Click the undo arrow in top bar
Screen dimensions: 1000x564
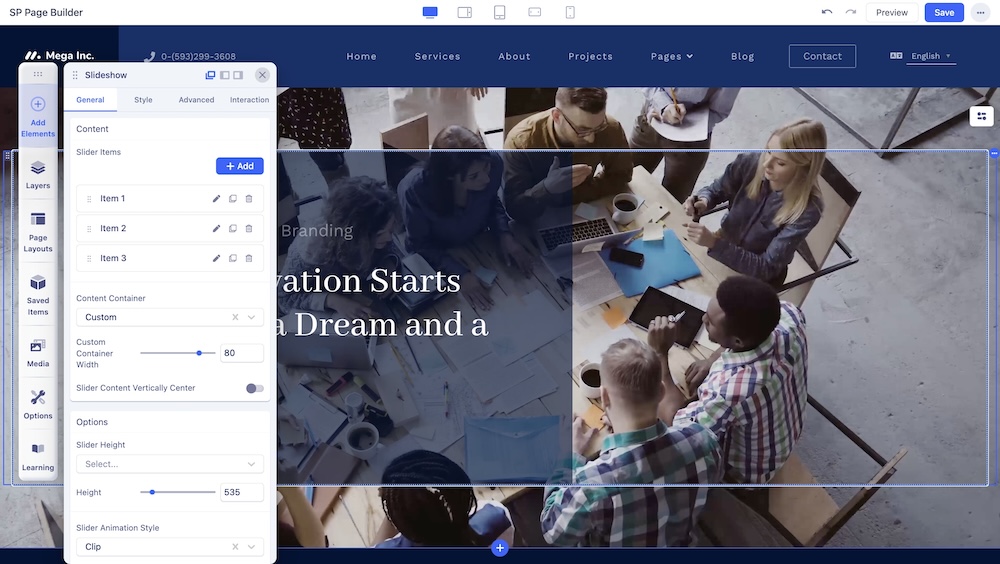pyautogui.click(x=826, y=13)
